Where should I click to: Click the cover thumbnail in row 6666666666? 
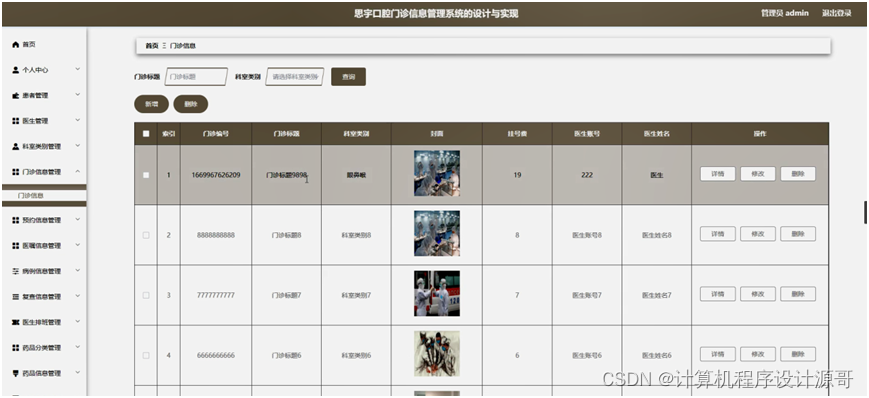[437, 354]
